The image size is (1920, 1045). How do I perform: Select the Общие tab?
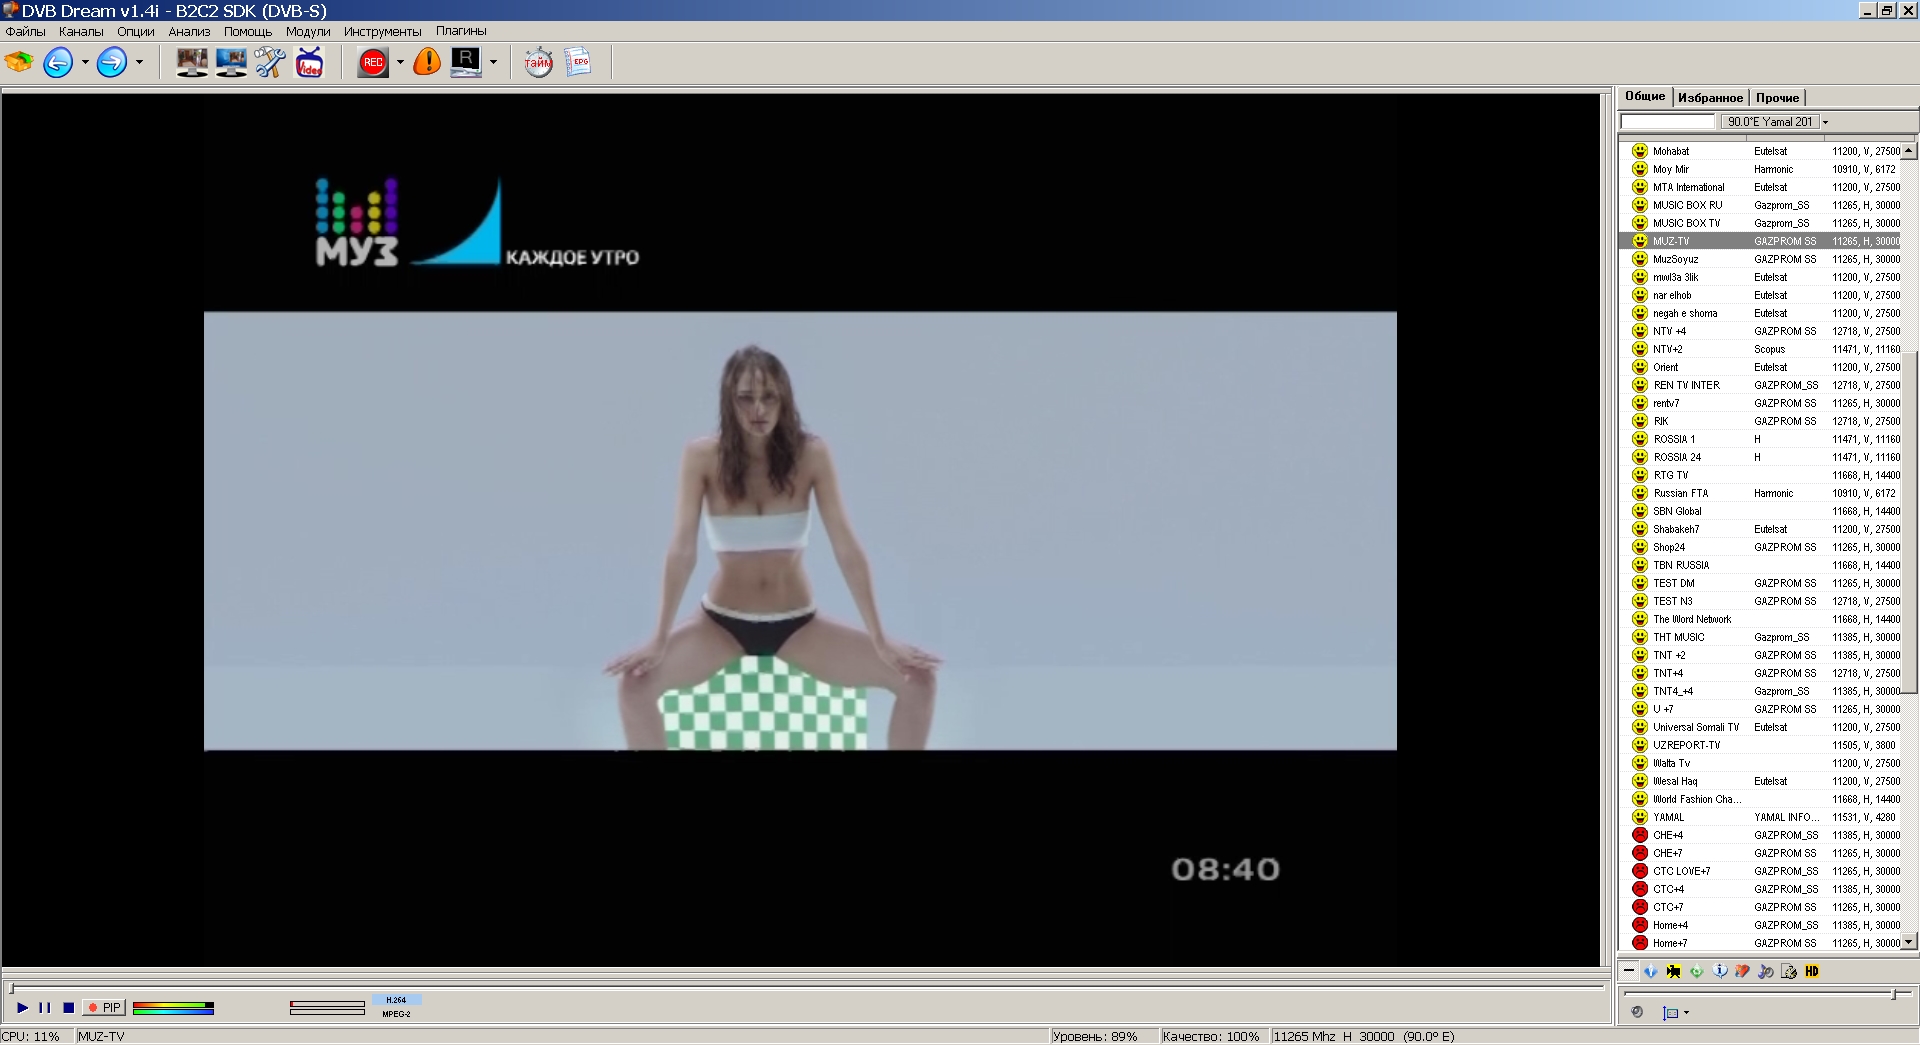click(x=1645, y=96)
